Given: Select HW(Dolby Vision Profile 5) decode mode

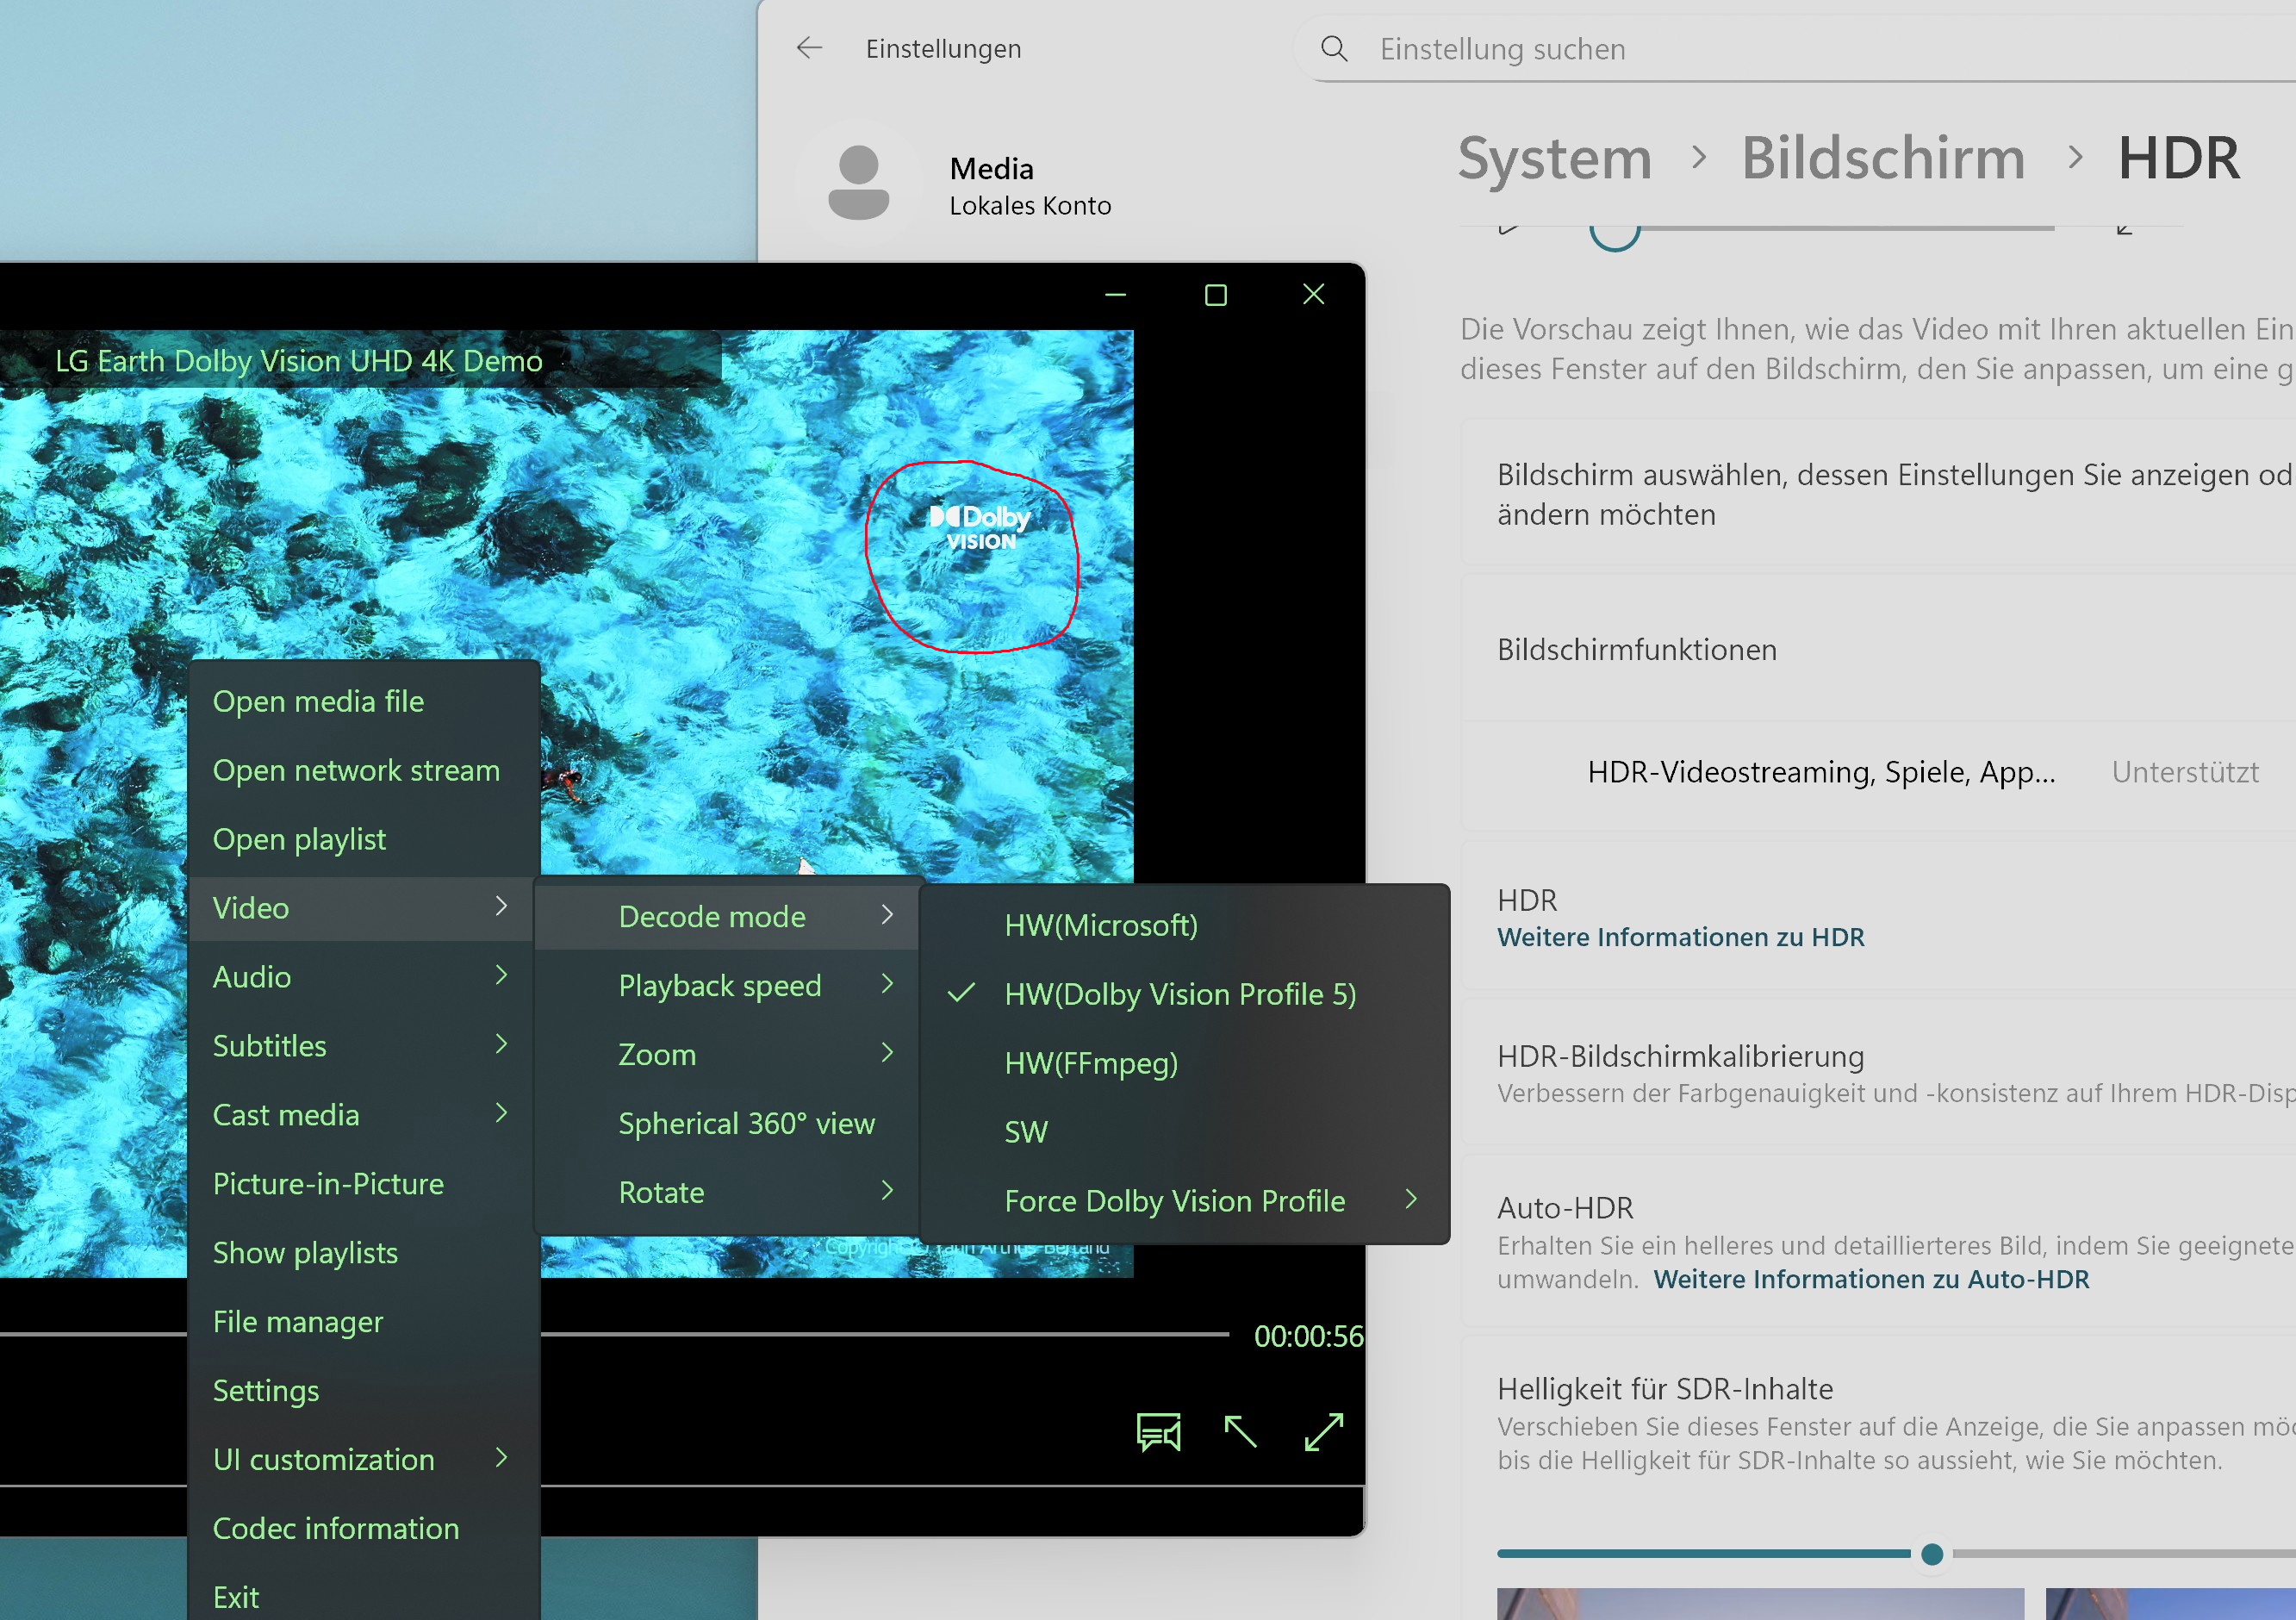Looking at the screenshot, I should 1180,994.
